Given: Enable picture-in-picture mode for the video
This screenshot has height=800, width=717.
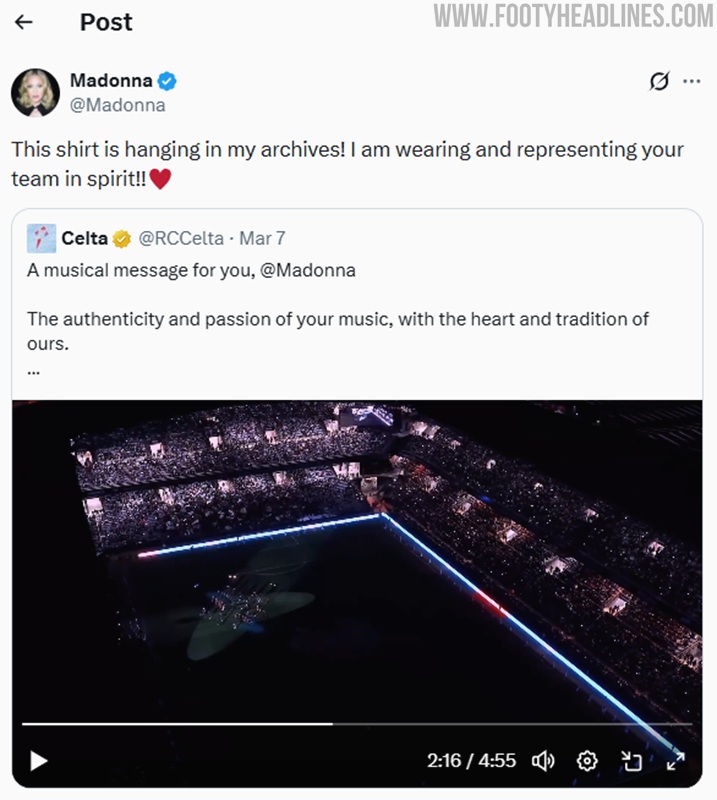Looking at the screenshot, I should point(631,761).
